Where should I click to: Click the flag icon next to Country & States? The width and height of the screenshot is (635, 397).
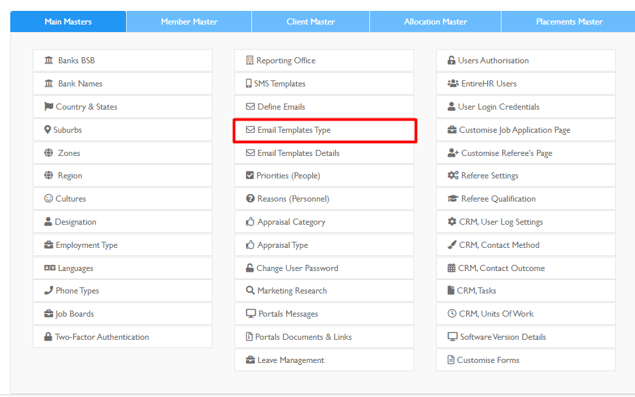point(49,107)
